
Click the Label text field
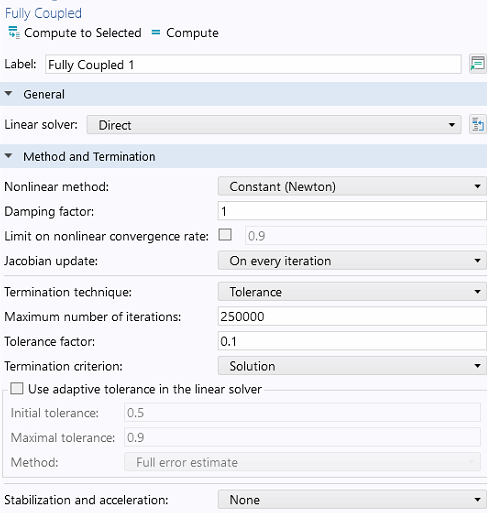point(253,64)
